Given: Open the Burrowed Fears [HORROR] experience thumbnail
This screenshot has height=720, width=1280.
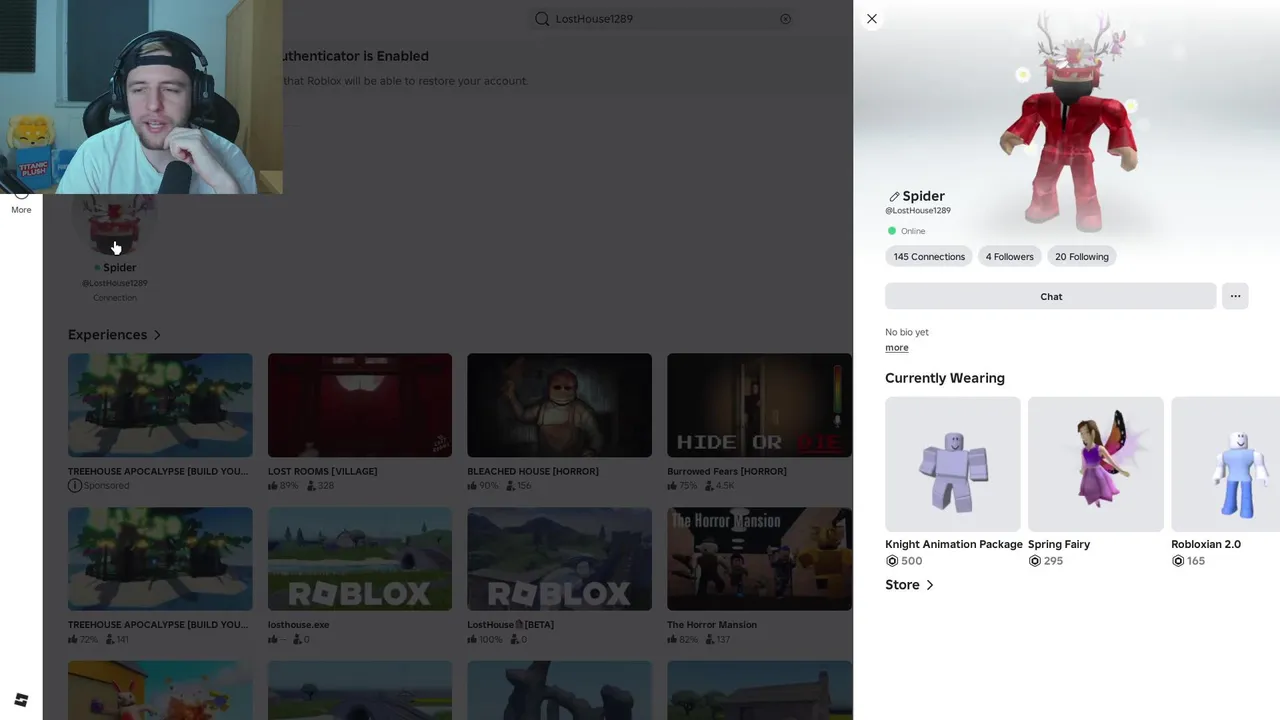Looking at the screenshot, I should [759, 405].
